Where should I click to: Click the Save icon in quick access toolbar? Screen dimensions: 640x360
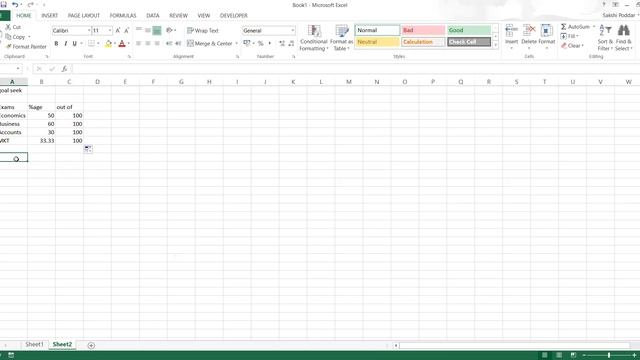(x=3, y=4)
